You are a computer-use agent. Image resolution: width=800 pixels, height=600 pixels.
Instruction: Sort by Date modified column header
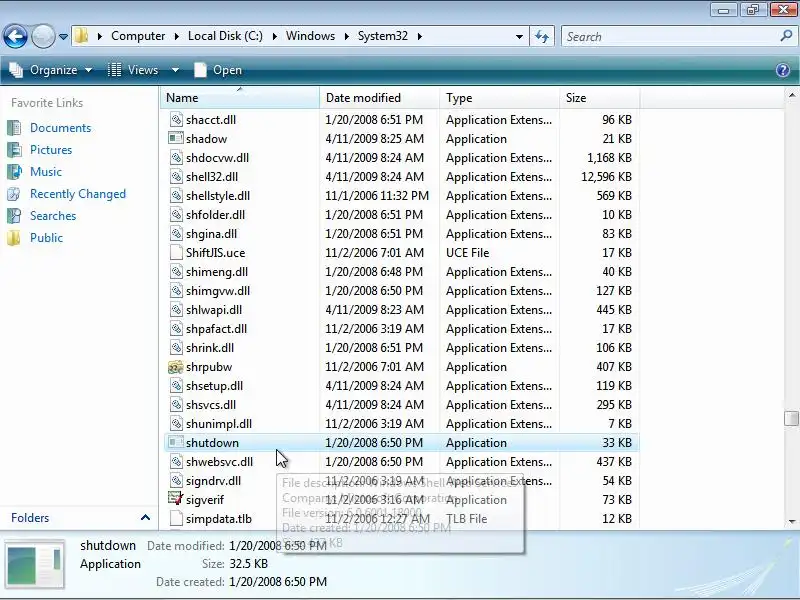380,97
